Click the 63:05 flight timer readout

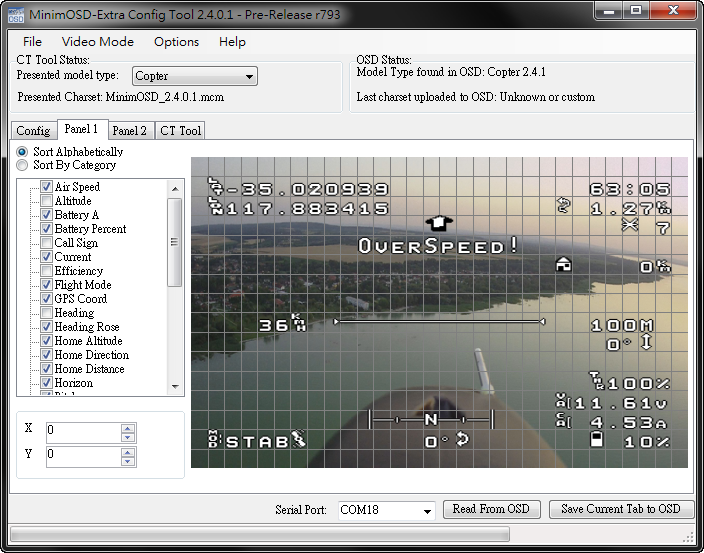[x=630, y=189]
